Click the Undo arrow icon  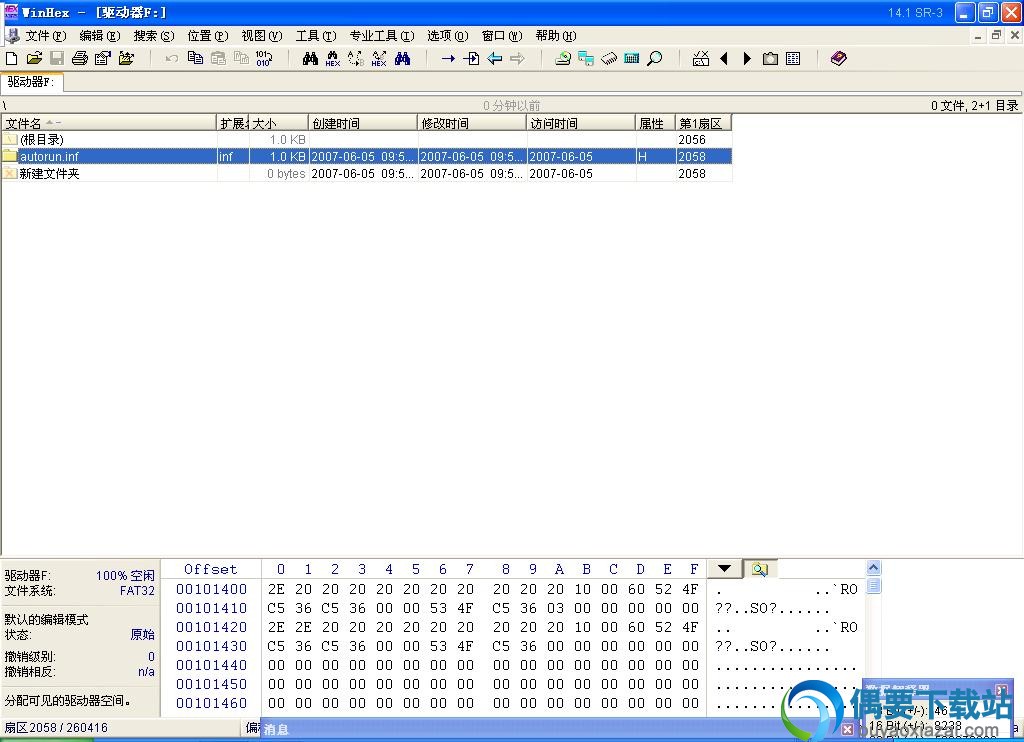click(172, 59)
